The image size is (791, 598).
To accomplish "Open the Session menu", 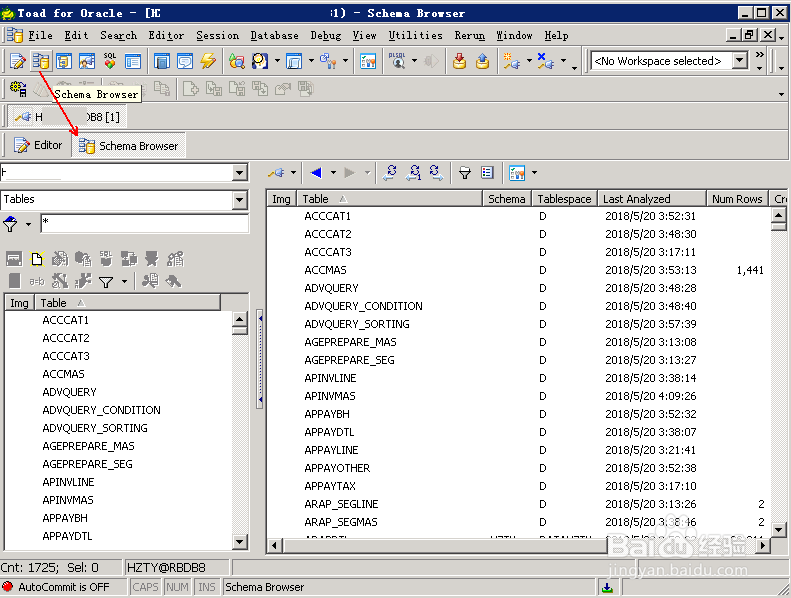I will click(217, 35).
